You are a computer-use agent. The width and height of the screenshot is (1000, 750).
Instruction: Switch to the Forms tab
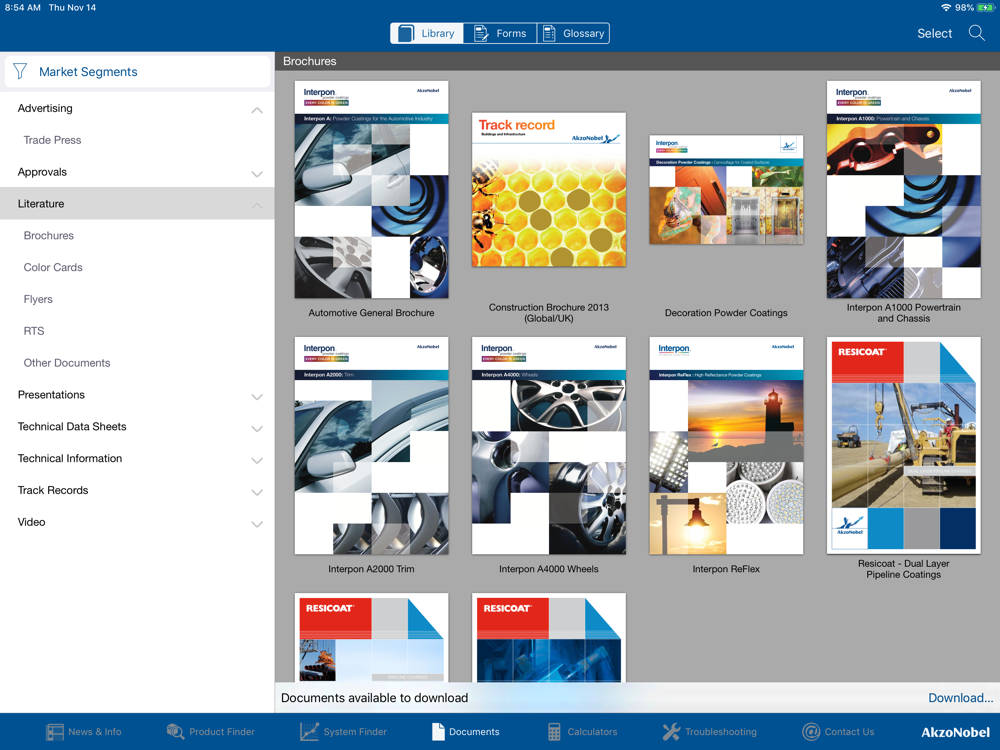tap(500, 33)
